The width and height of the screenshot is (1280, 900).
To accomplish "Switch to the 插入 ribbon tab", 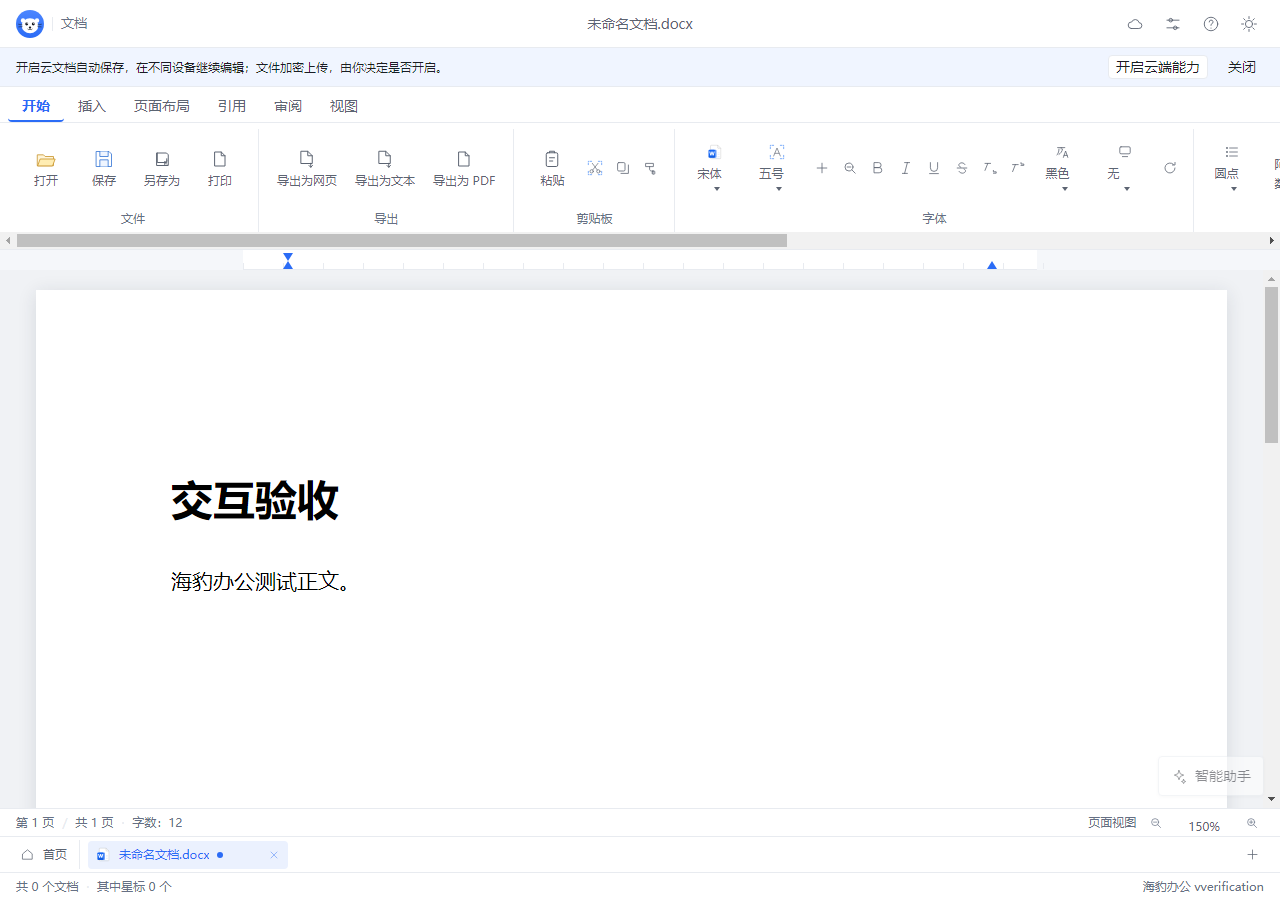I will pos(92,106).
